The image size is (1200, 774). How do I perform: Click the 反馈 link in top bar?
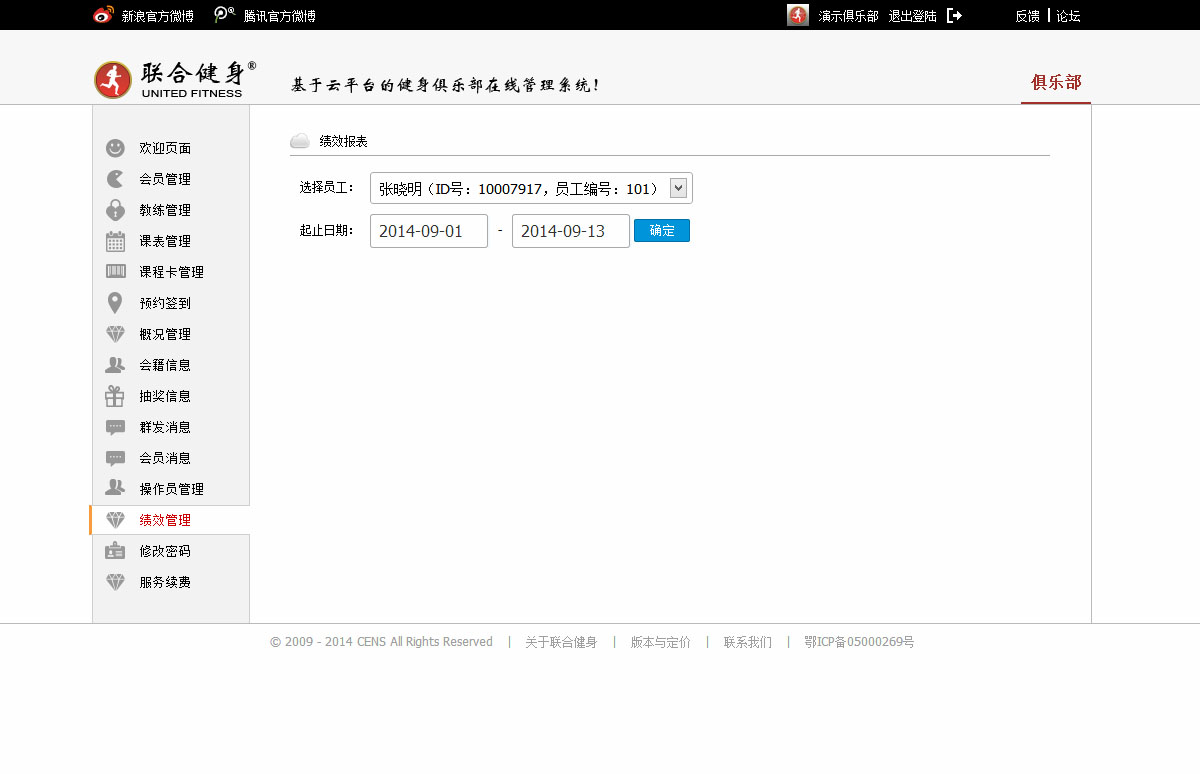[x=1027, y=16]
